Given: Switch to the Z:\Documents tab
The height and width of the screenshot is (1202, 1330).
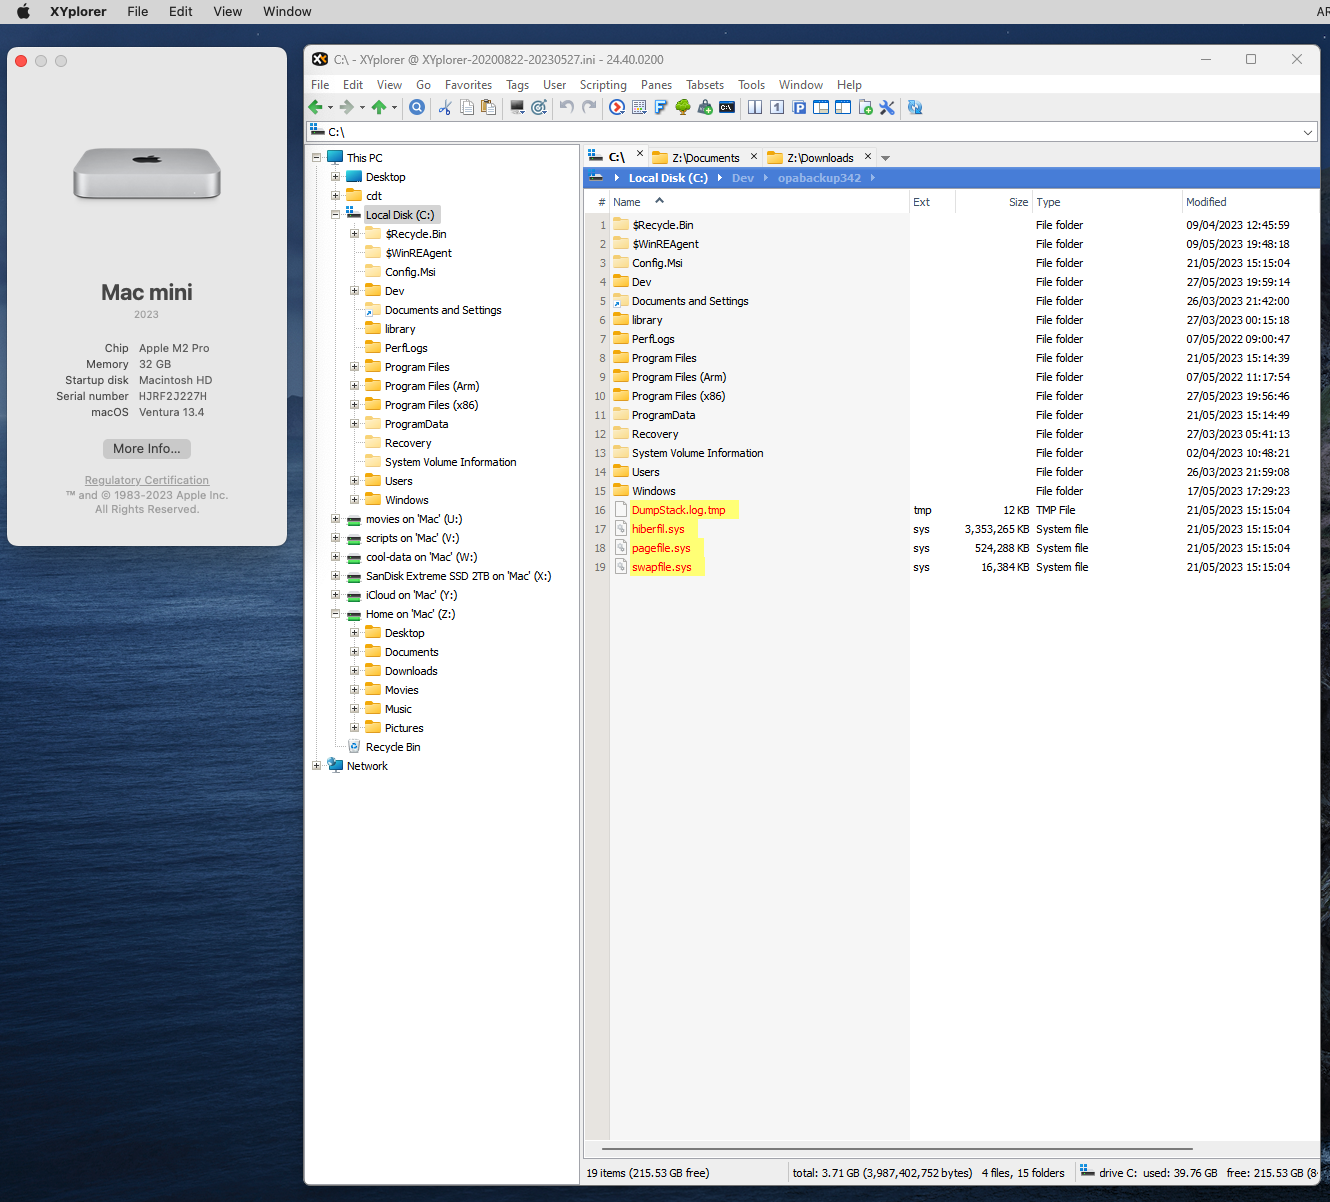Looking at the screenshot, I should pyautogui.click(x=705, y=157).
